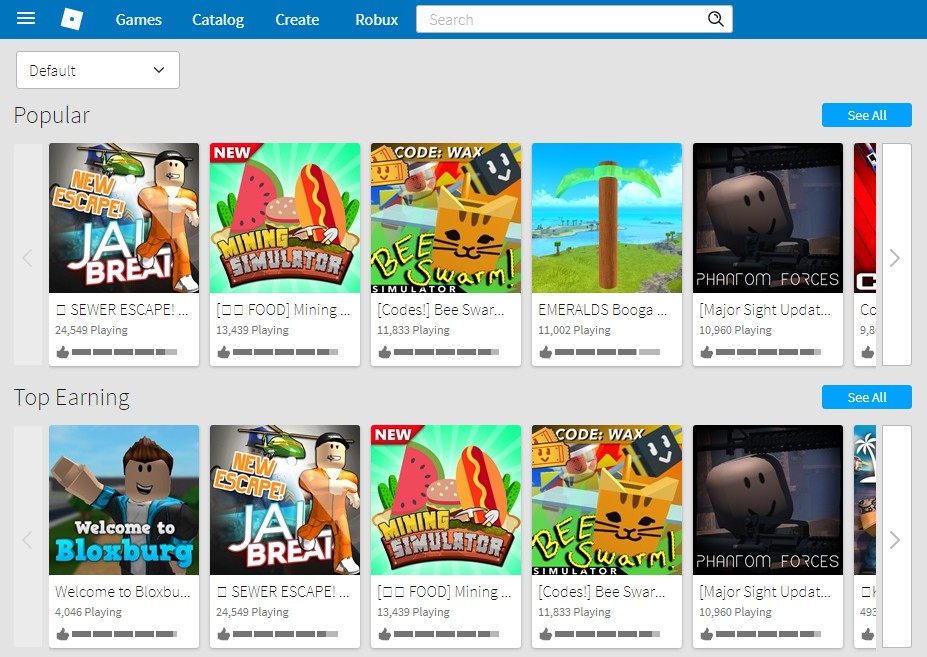
Task: Open the Create menu item
Action: [297, 20]
